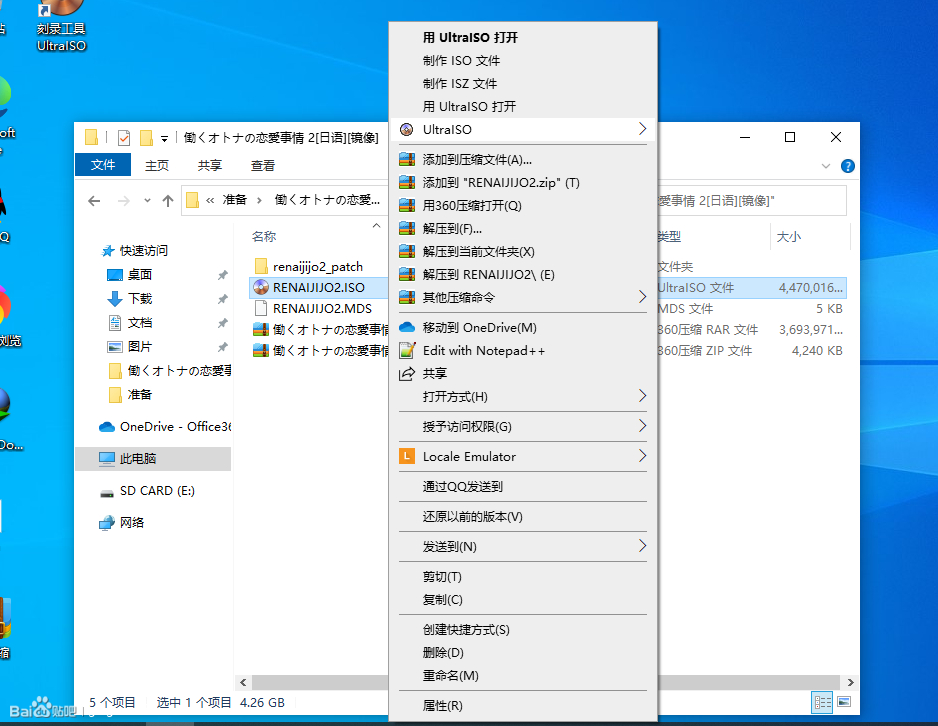Open '文档' in quick access
This screenshot has width=938, height=726.
coord(139,323)
